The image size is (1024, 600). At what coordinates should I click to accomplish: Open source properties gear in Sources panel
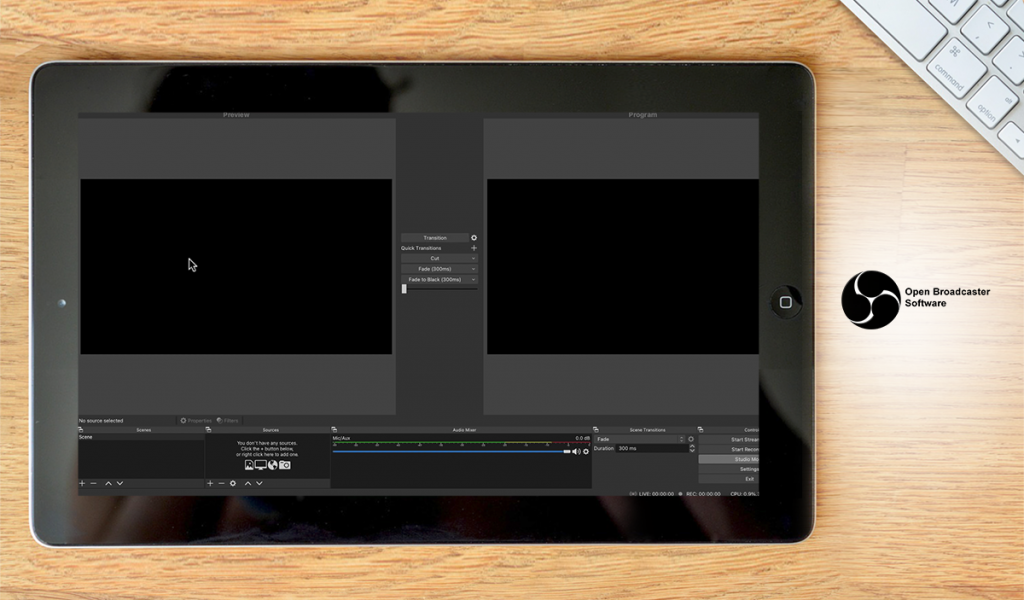(233, 483)
